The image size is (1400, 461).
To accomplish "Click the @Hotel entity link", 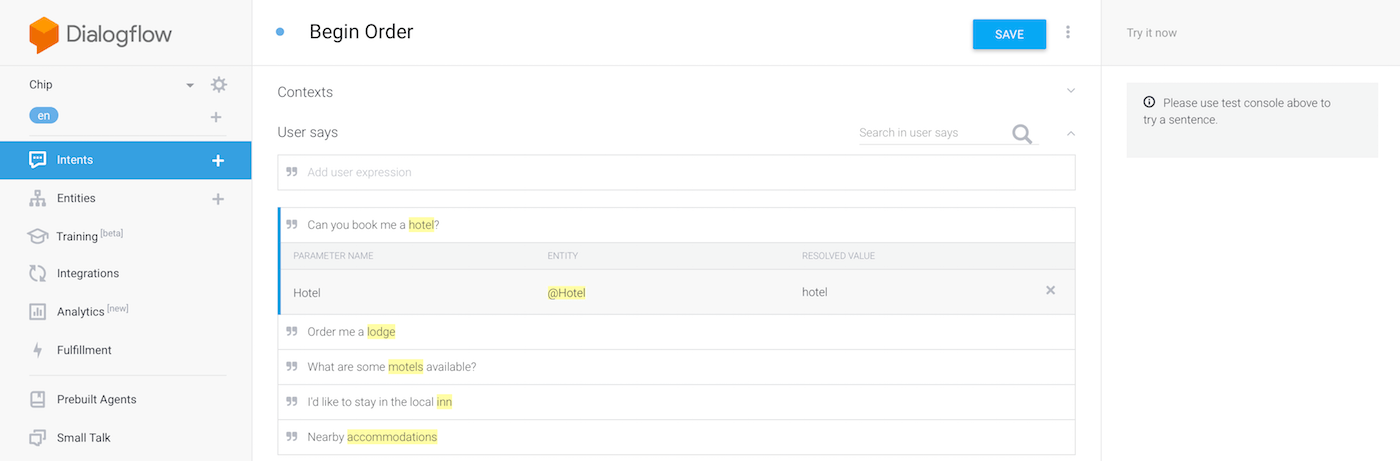I will pyautogui.click(x=566, y=292).
